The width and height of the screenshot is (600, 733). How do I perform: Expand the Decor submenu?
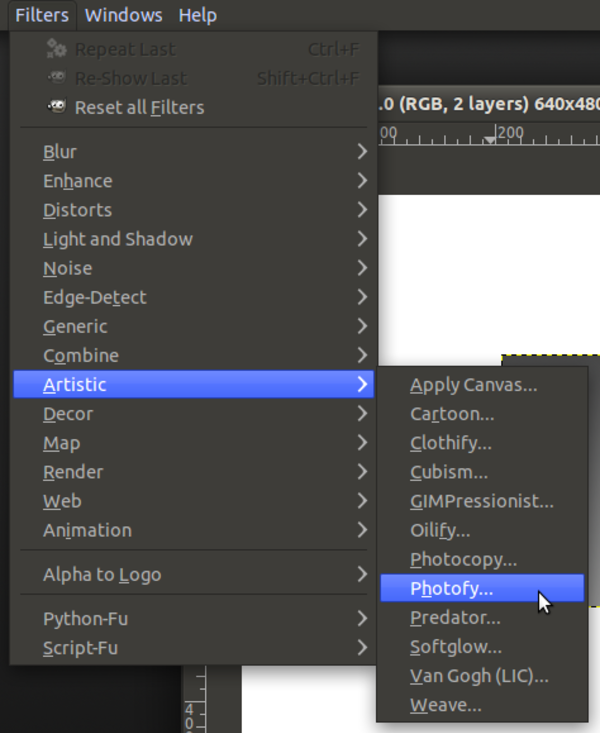pos(193,414)
